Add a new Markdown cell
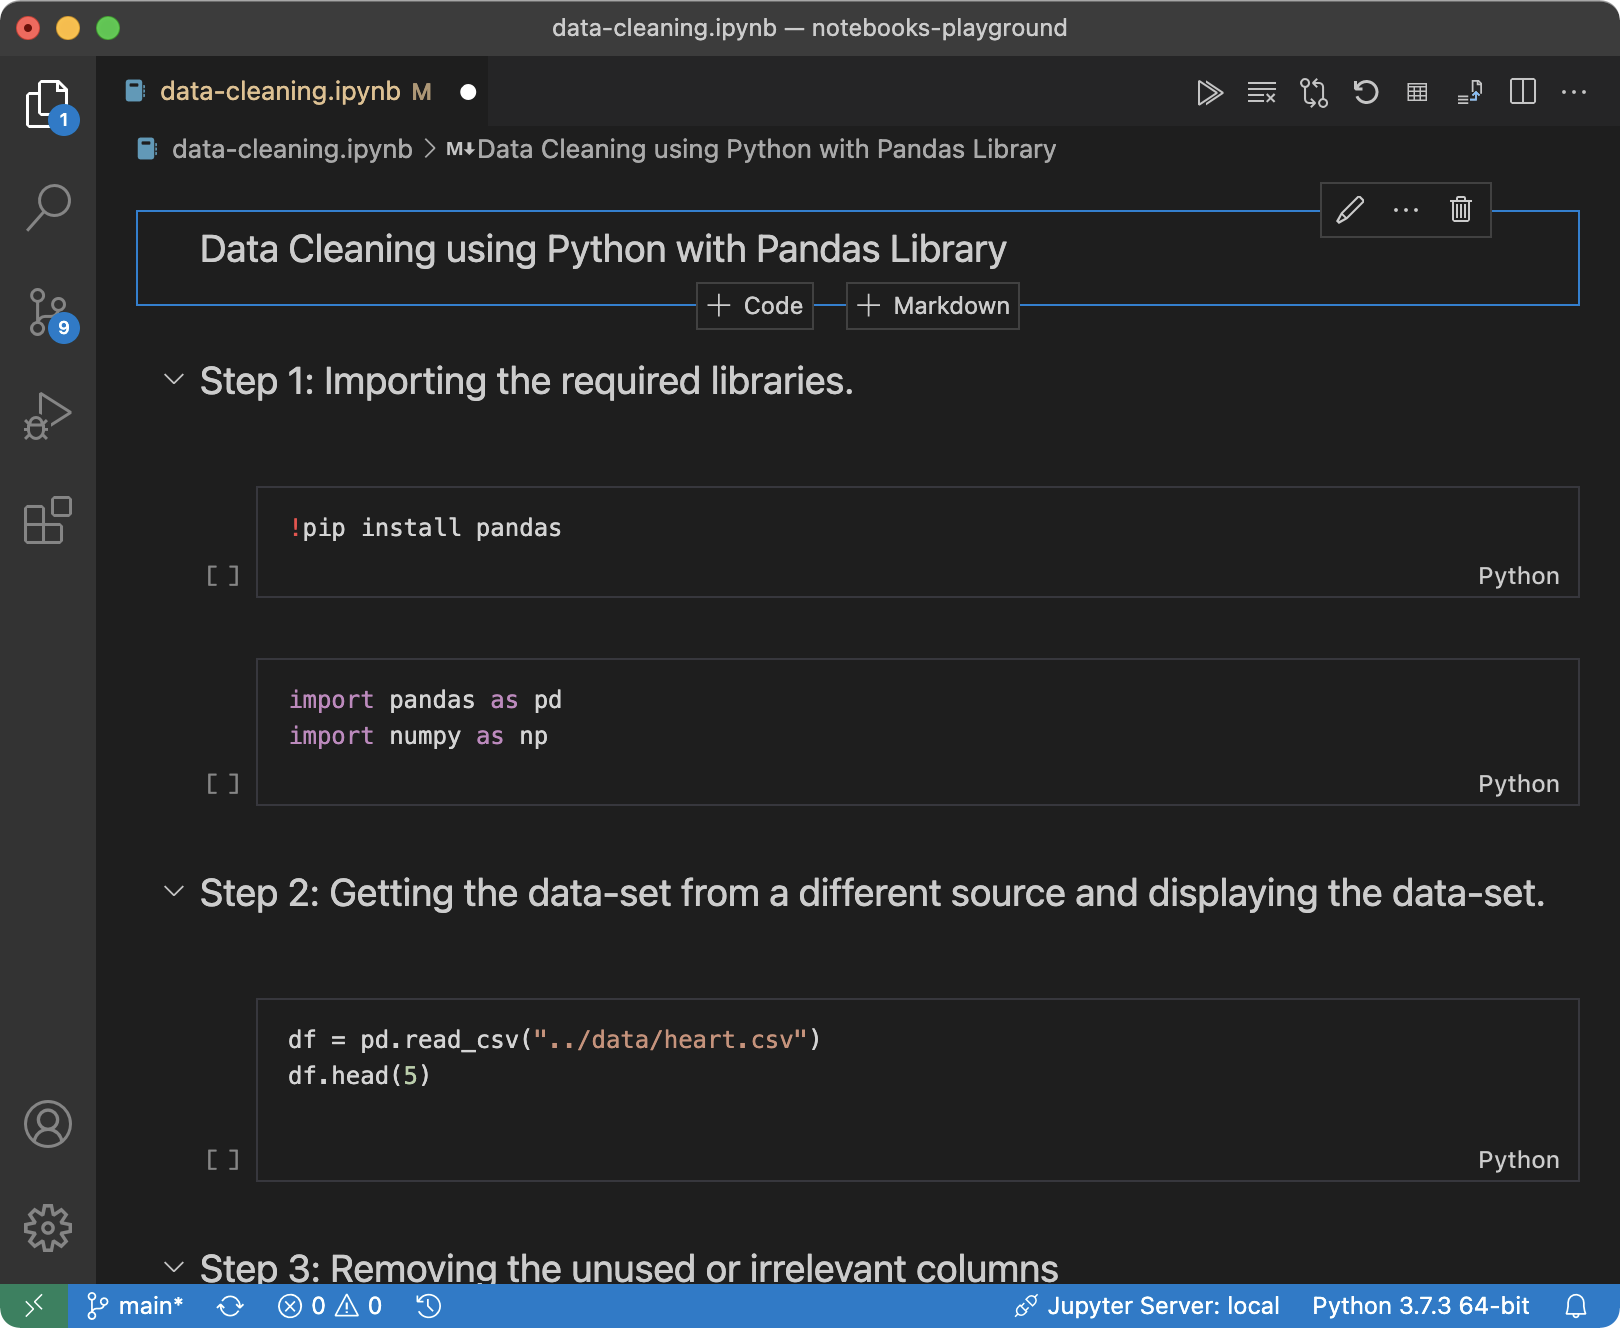 (931, 306)
